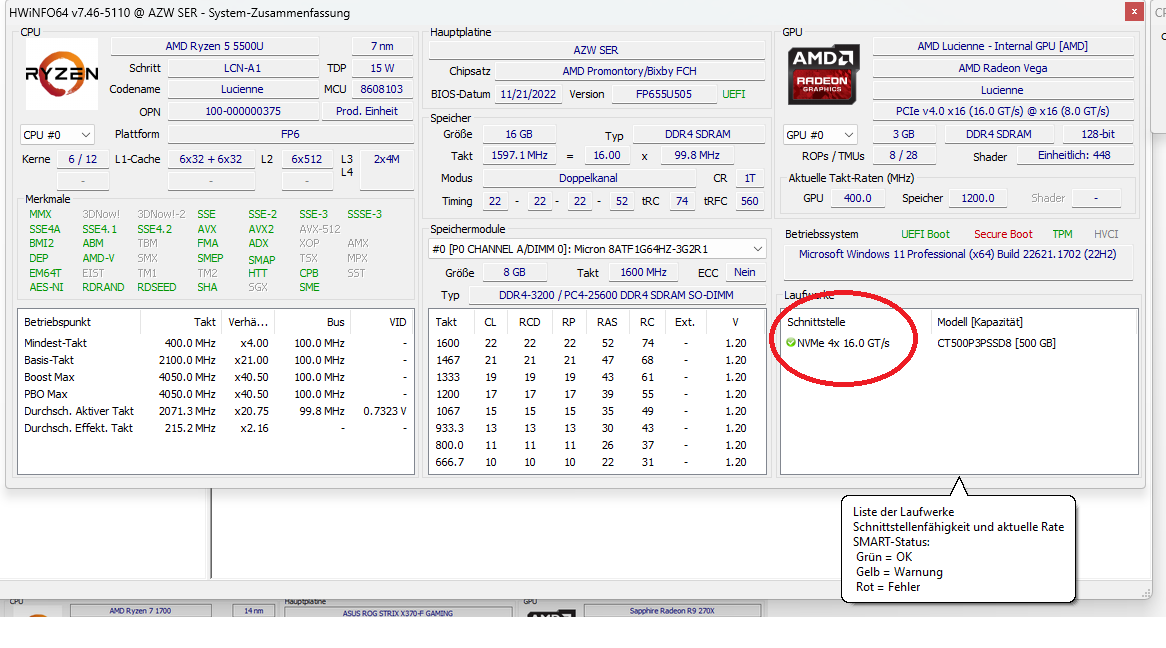Click the NVMe 4x 16.0 GT/s drive entry
Viewport: 1166px width, 648px height.
(843, 343)
